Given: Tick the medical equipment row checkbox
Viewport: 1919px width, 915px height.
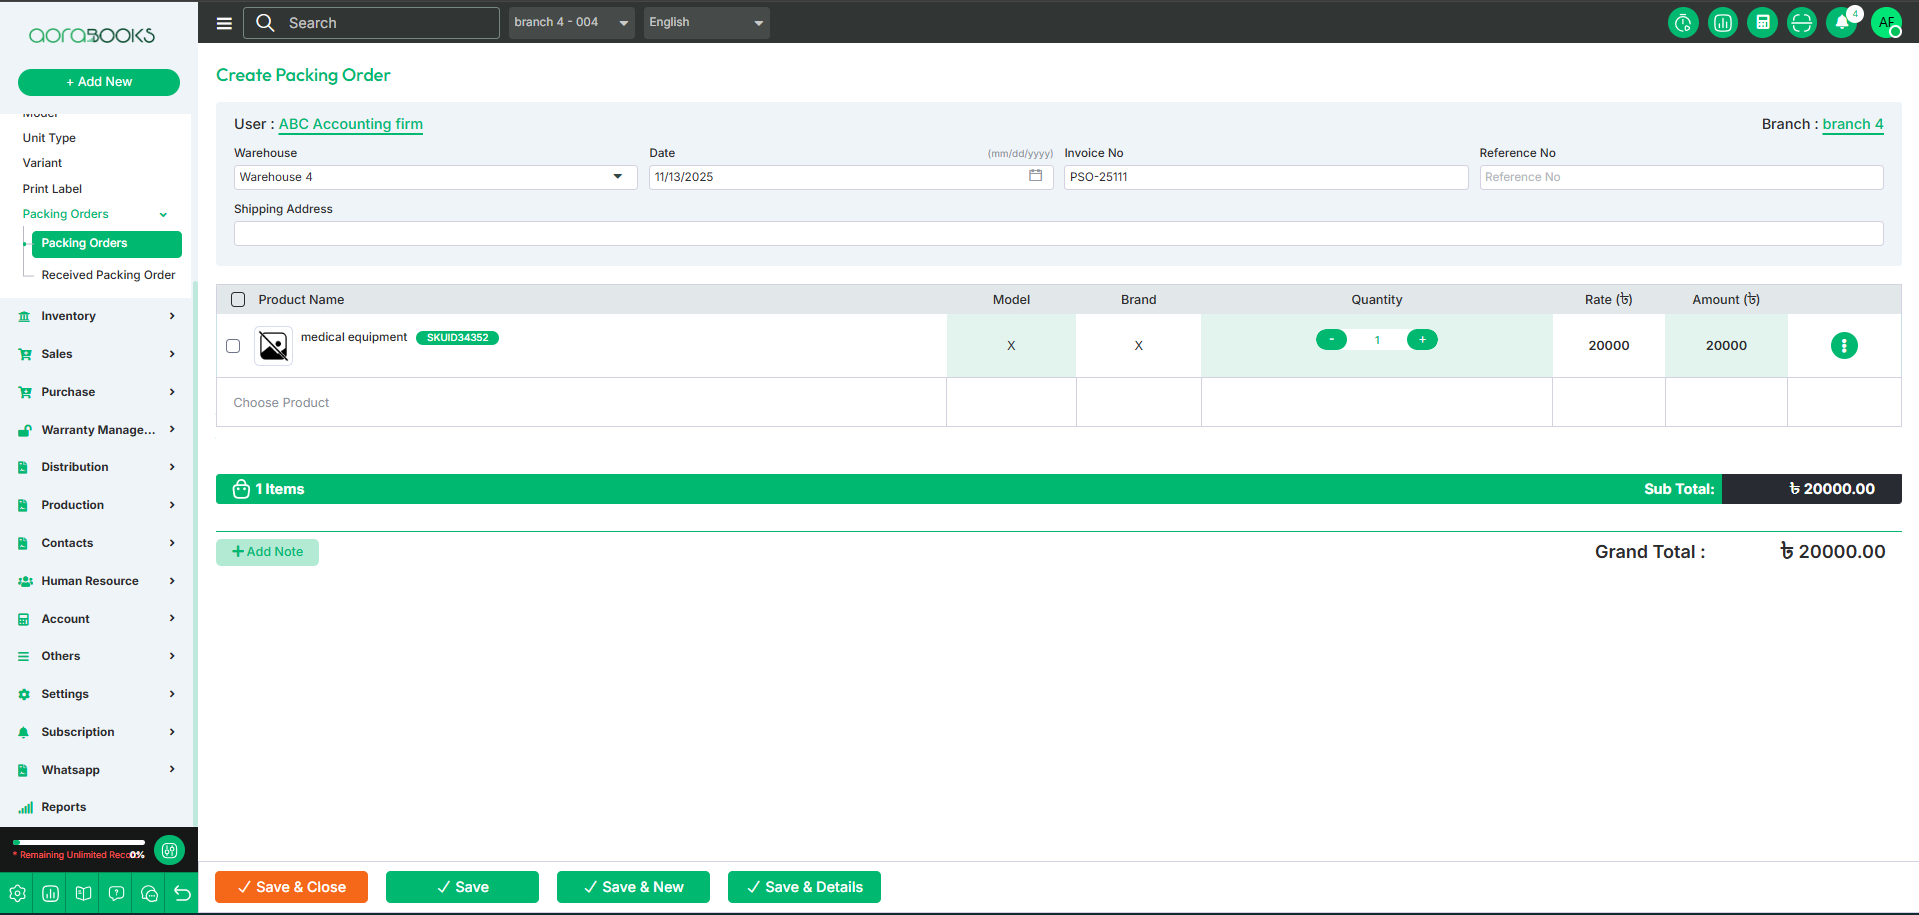Looking at the screenshot, I should [233, 346].
